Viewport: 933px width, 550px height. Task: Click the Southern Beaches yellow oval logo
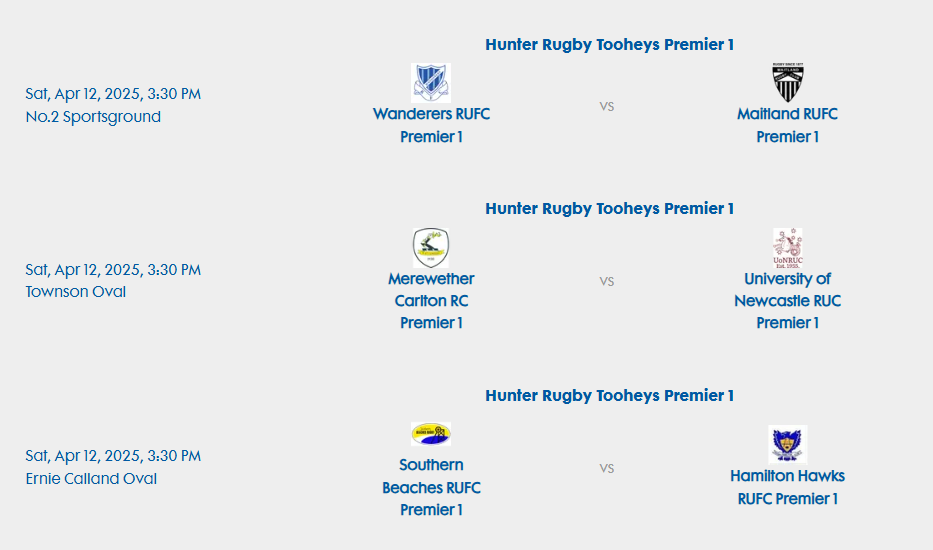[431, 434]
